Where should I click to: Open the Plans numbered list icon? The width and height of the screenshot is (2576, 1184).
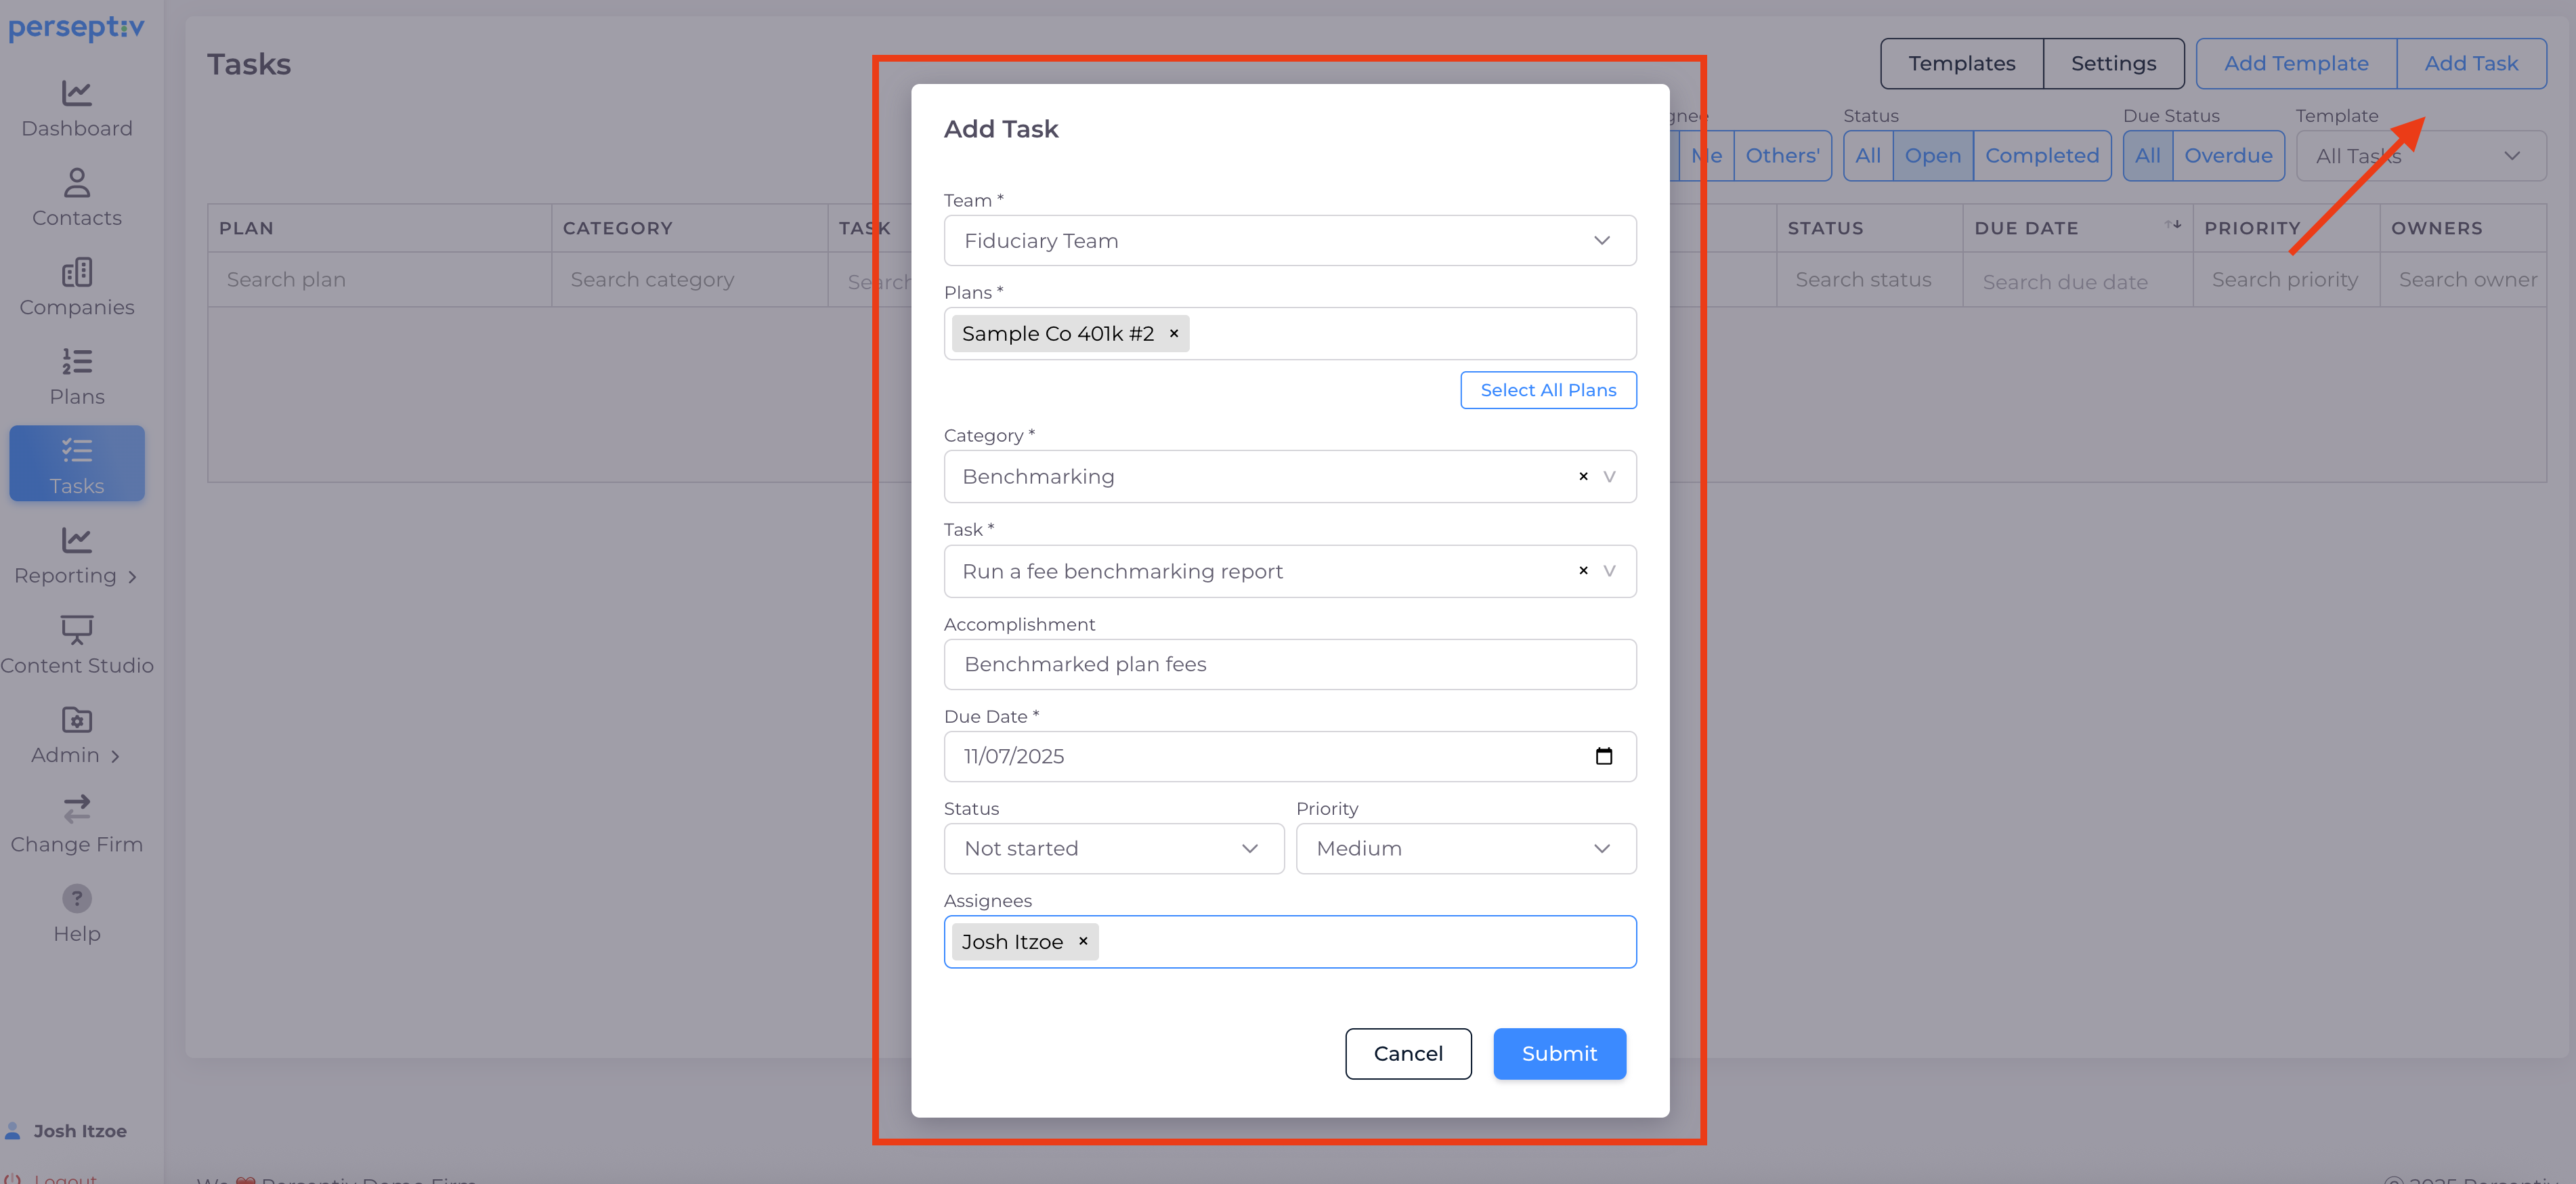tap(76, 361)
